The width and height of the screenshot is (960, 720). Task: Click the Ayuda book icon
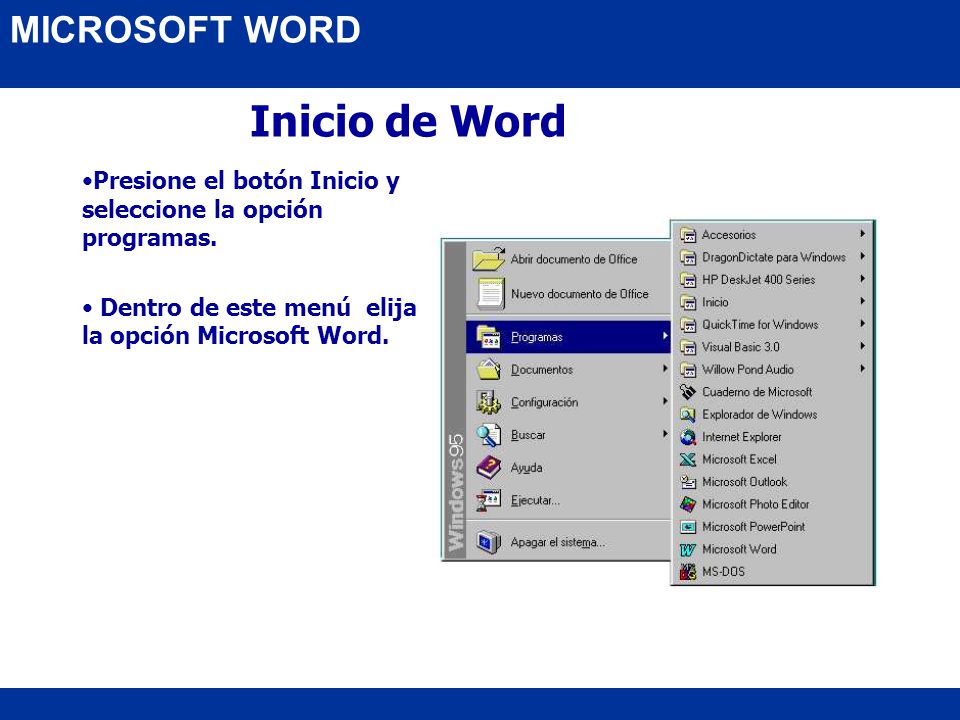(x=489, y=468)
